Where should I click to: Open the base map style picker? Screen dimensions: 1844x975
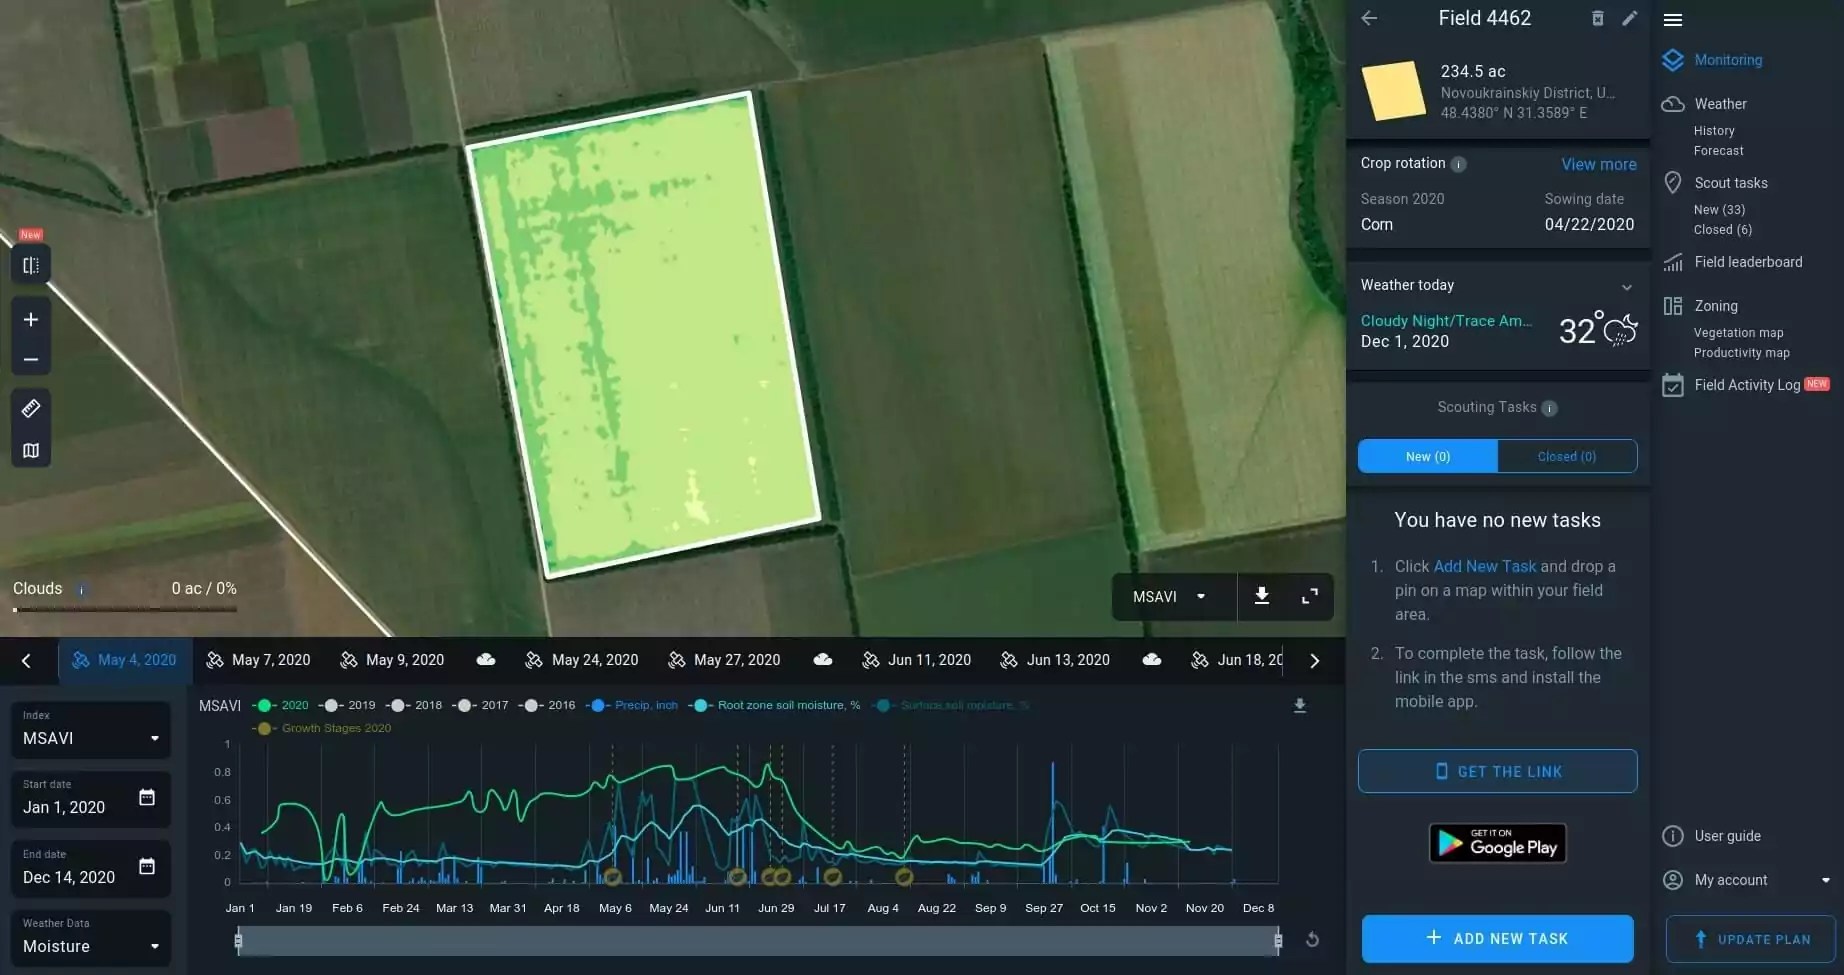[30, 450]
